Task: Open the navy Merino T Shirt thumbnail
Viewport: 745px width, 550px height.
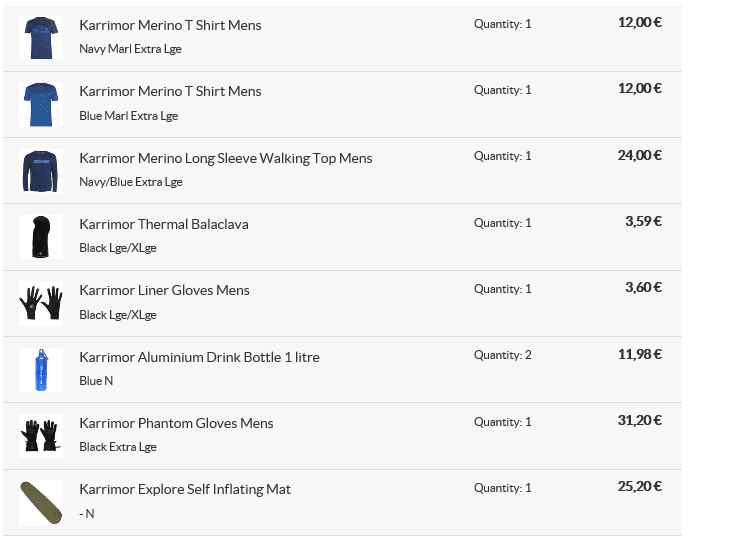Action: (41, 38)
